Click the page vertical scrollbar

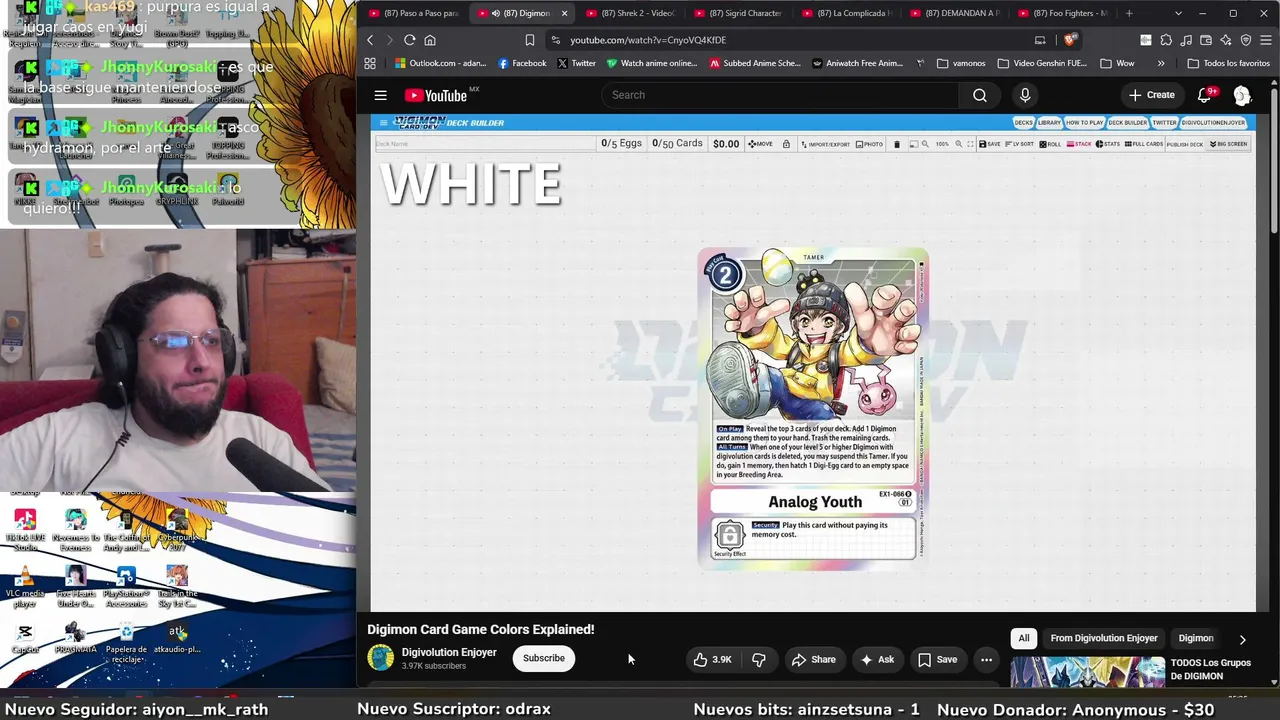[x=1274, y=160]
